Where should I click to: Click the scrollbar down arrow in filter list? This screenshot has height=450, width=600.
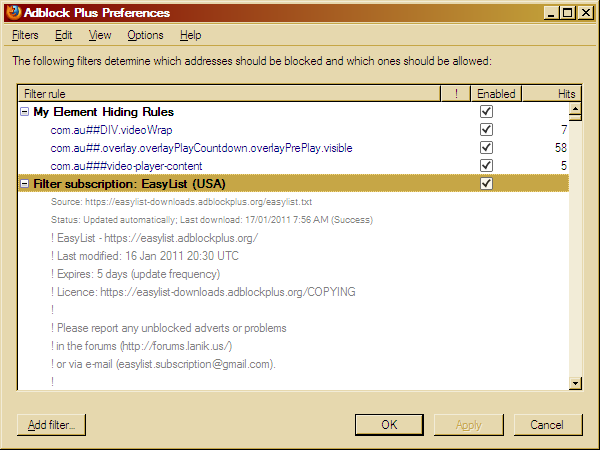tap(576, 383)
